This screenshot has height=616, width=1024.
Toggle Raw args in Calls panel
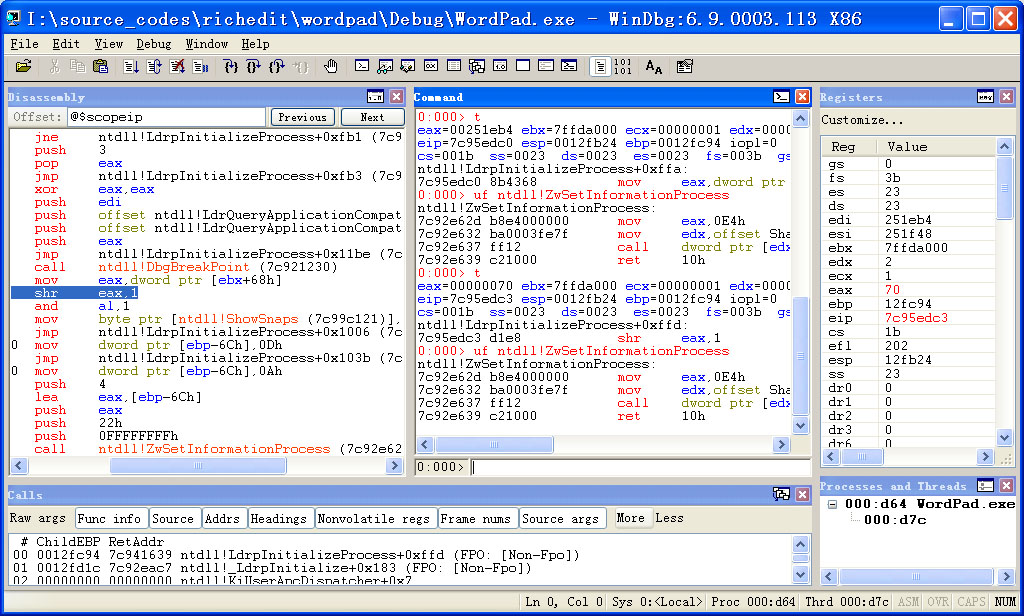click(38, 518)
